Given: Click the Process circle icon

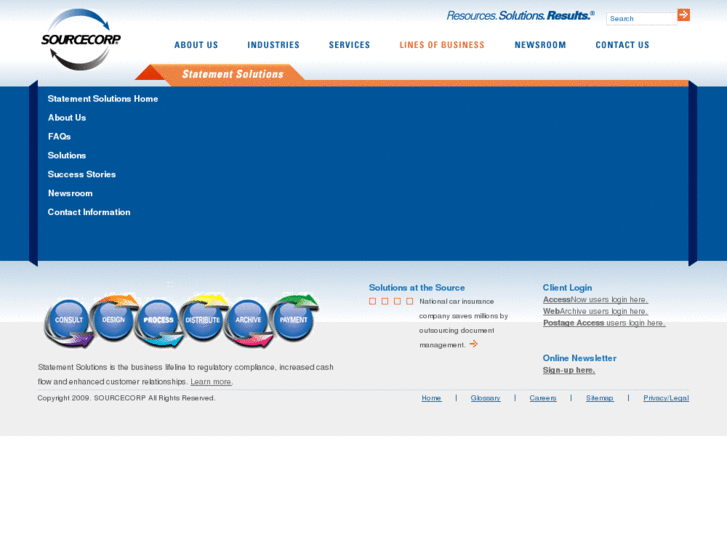Looking at the screenshot, I should (158, 320).
